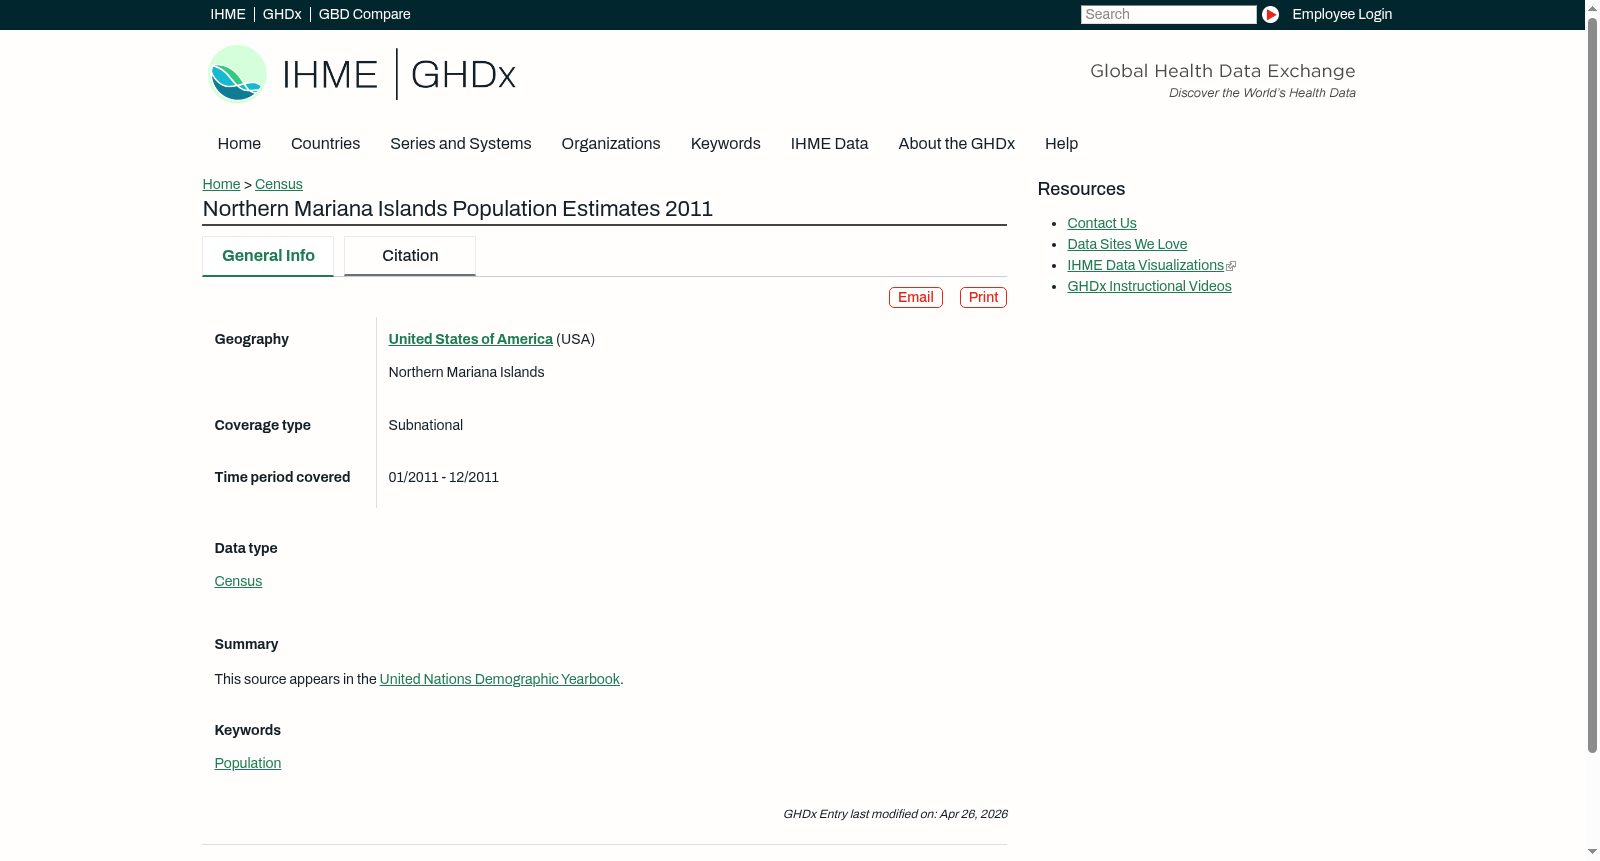
Task: Click the Home breadcrumb link
Action: click(x=221, y=184)
